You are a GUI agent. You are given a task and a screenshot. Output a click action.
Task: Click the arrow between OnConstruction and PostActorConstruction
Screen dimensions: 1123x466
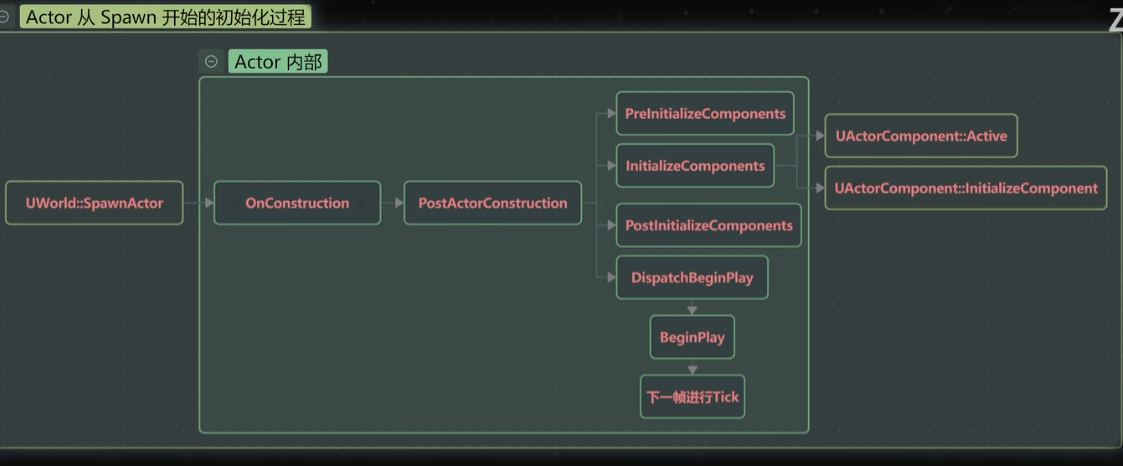pyautogui.click(x=392, y=203)
